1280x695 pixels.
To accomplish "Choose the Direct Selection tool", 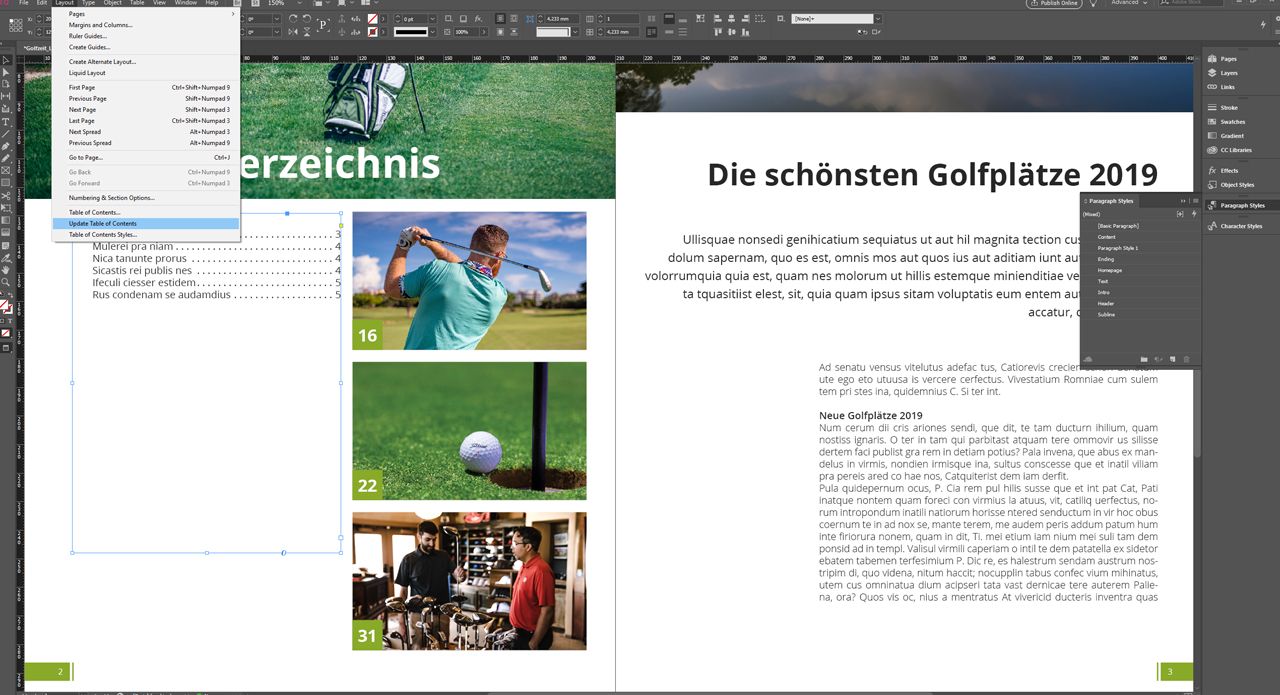I will [7, 71].
